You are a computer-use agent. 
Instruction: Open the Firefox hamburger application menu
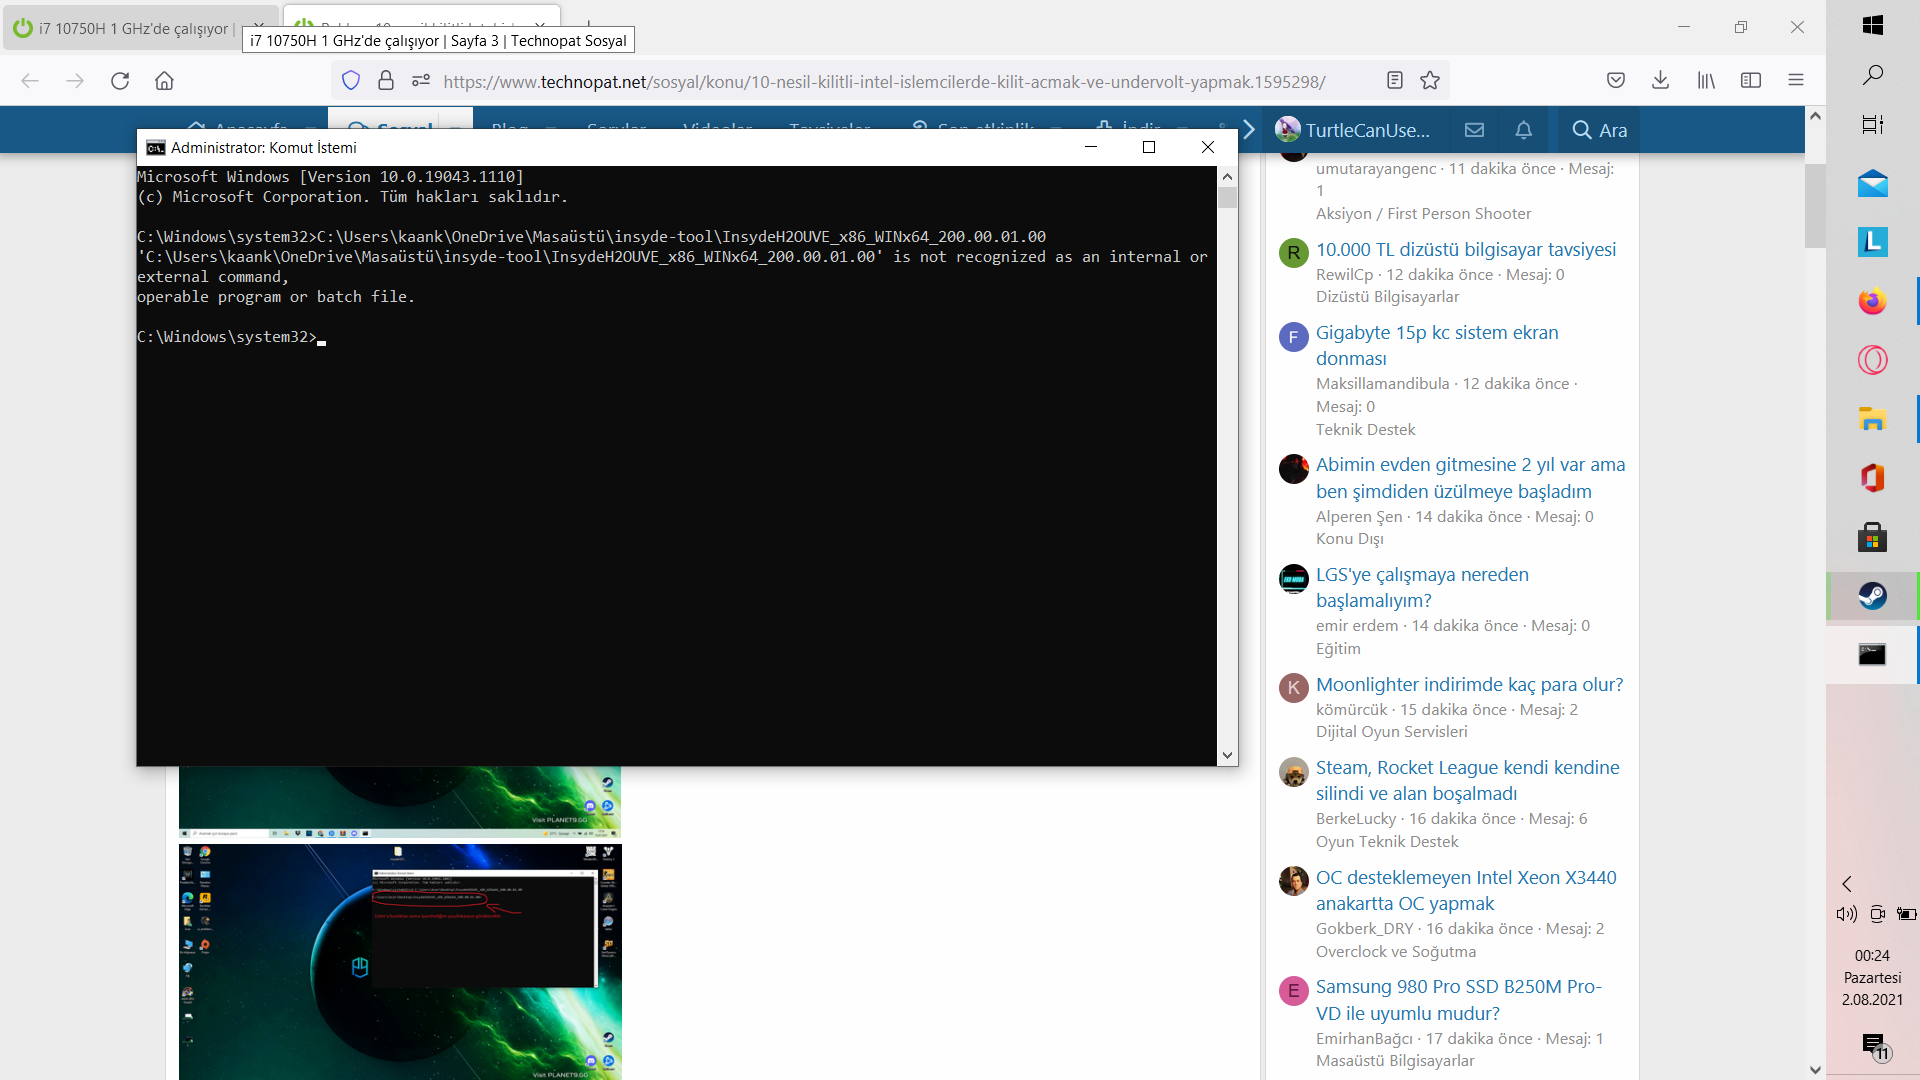[x=1796, y=81]
